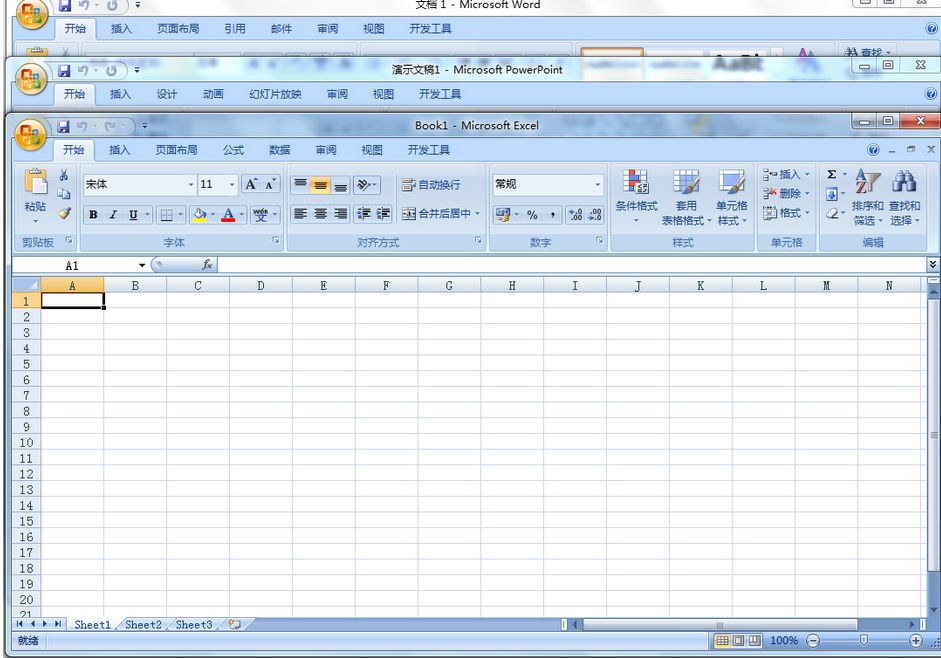Click the increase font size icon
The width and height of the screenshot is (941, 658).
click(x=251, y=184)
